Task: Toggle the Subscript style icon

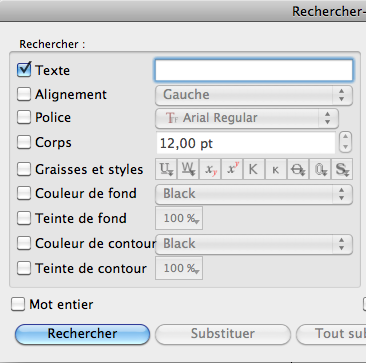Action: pos(210,169)
